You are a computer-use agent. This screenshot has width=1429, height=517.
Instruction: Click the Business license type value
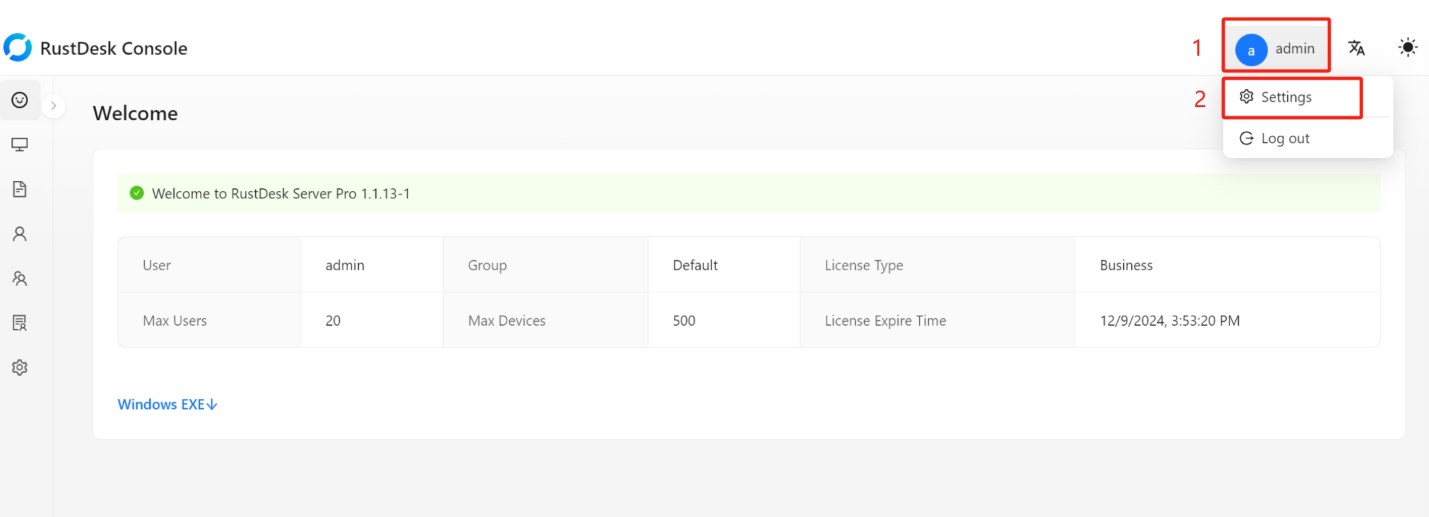pos(1126,265)
